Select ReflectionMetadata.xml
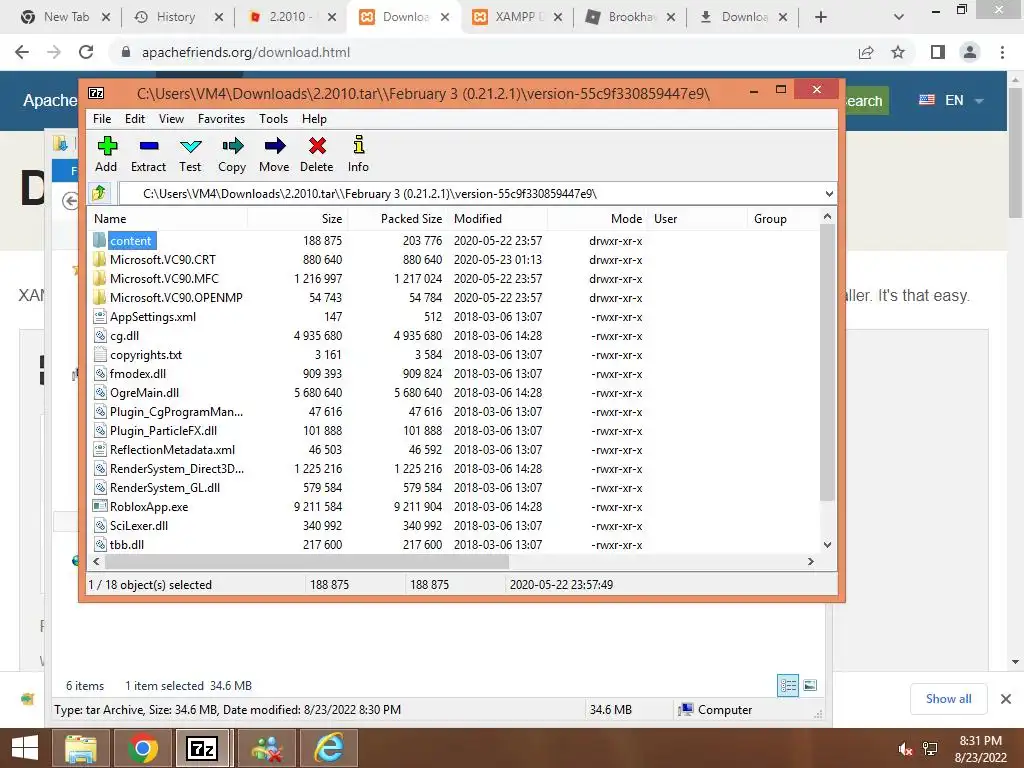Screen dimensions: 1024x768 point(172,449)
